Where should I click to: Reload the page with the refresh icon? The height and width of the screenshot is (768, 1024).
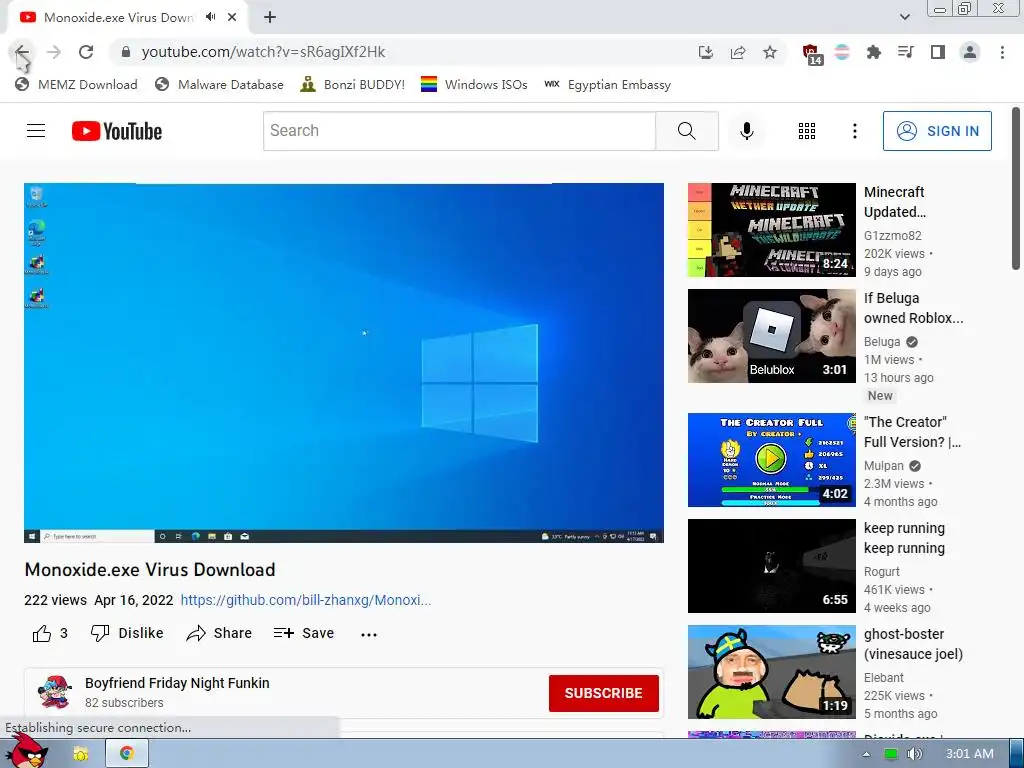86,52
